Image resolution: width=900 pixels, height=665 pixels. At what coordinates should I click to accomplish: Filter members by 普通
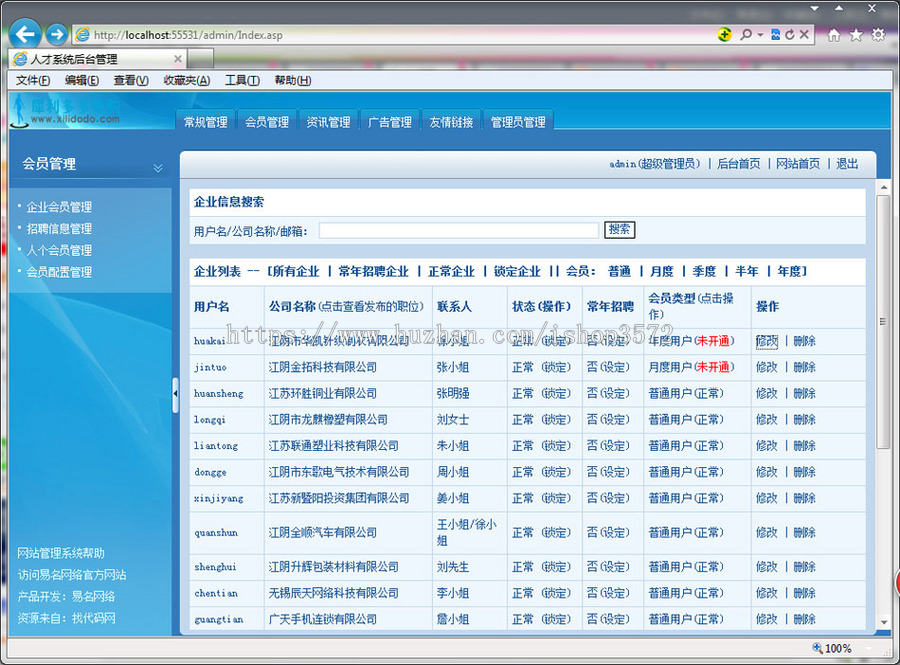point(619,271)
